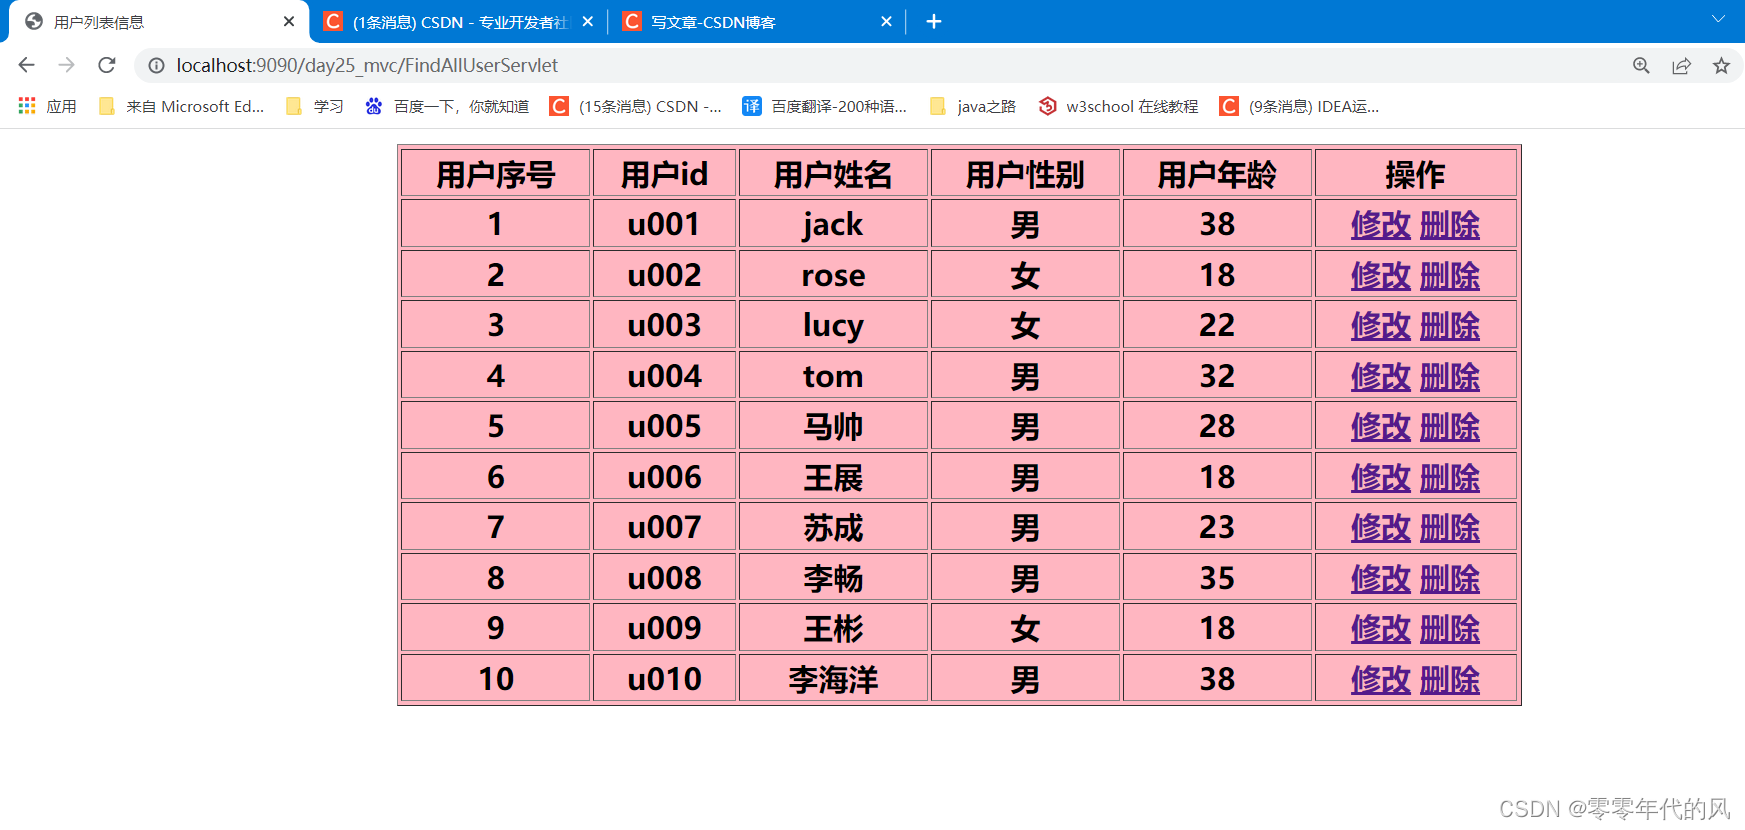
Task: Open the 应用 apps grid shortcut
Action: coord(47,106)
